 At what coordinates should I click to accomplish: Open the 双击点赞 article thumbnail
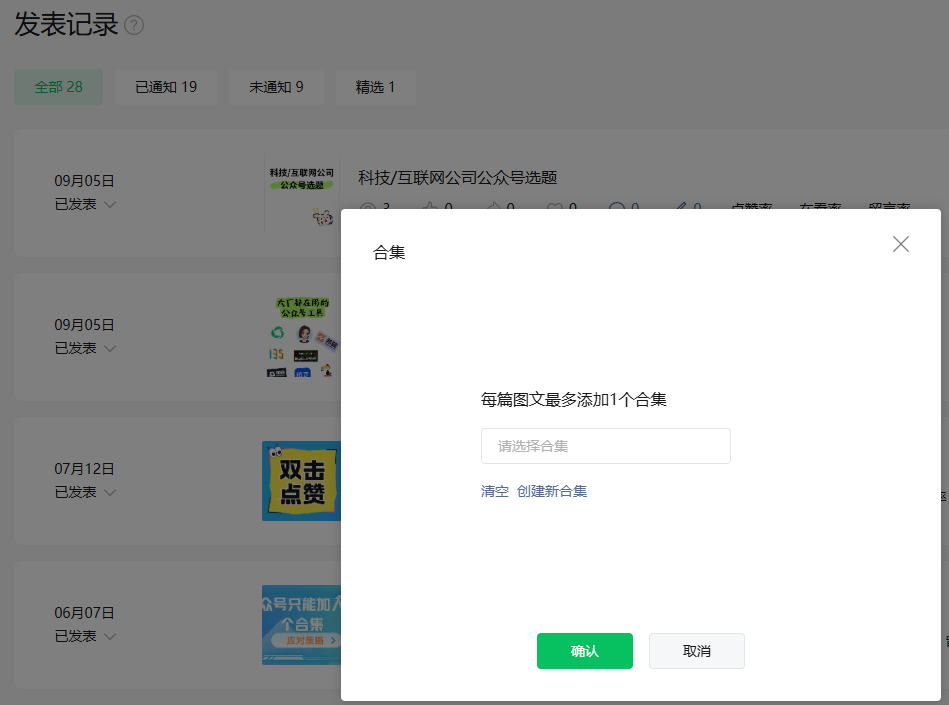[301, 481]
